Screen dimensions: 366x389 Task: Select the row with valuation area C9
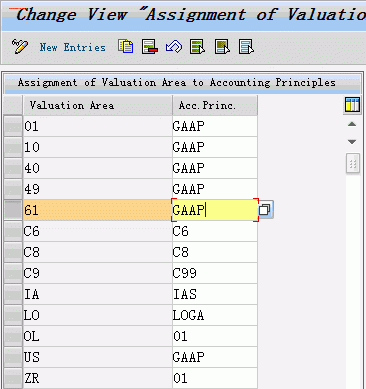point(13,273)
